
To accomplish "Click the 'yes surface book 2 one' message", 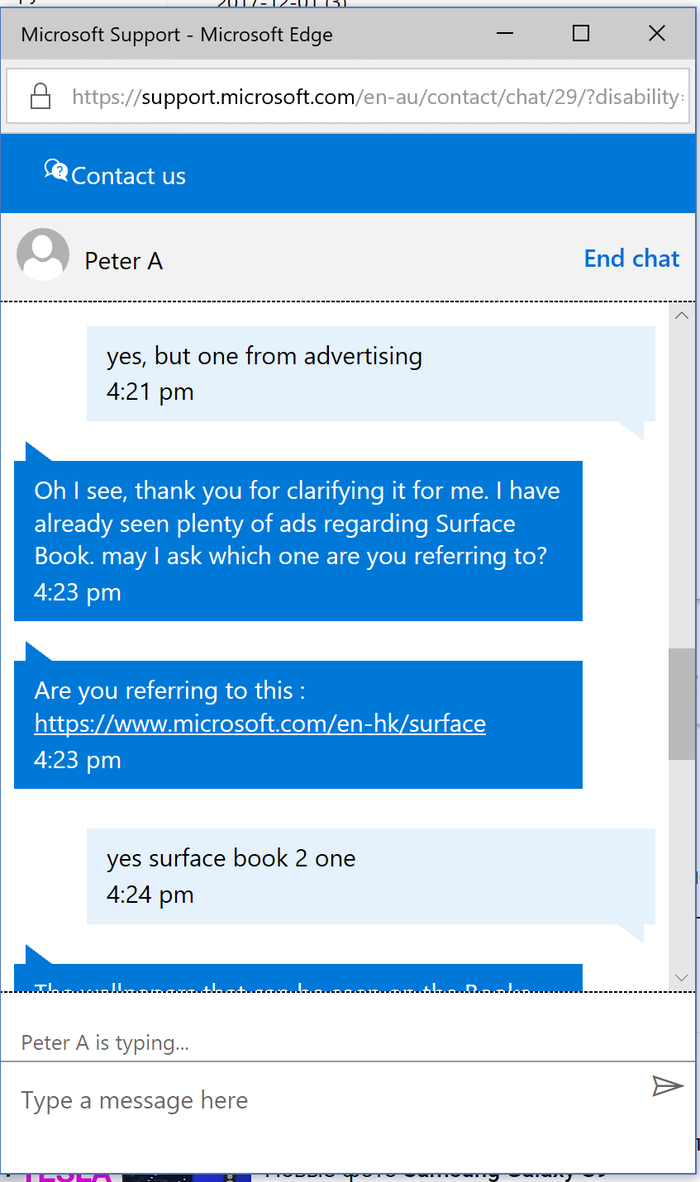I will point(231,858).
